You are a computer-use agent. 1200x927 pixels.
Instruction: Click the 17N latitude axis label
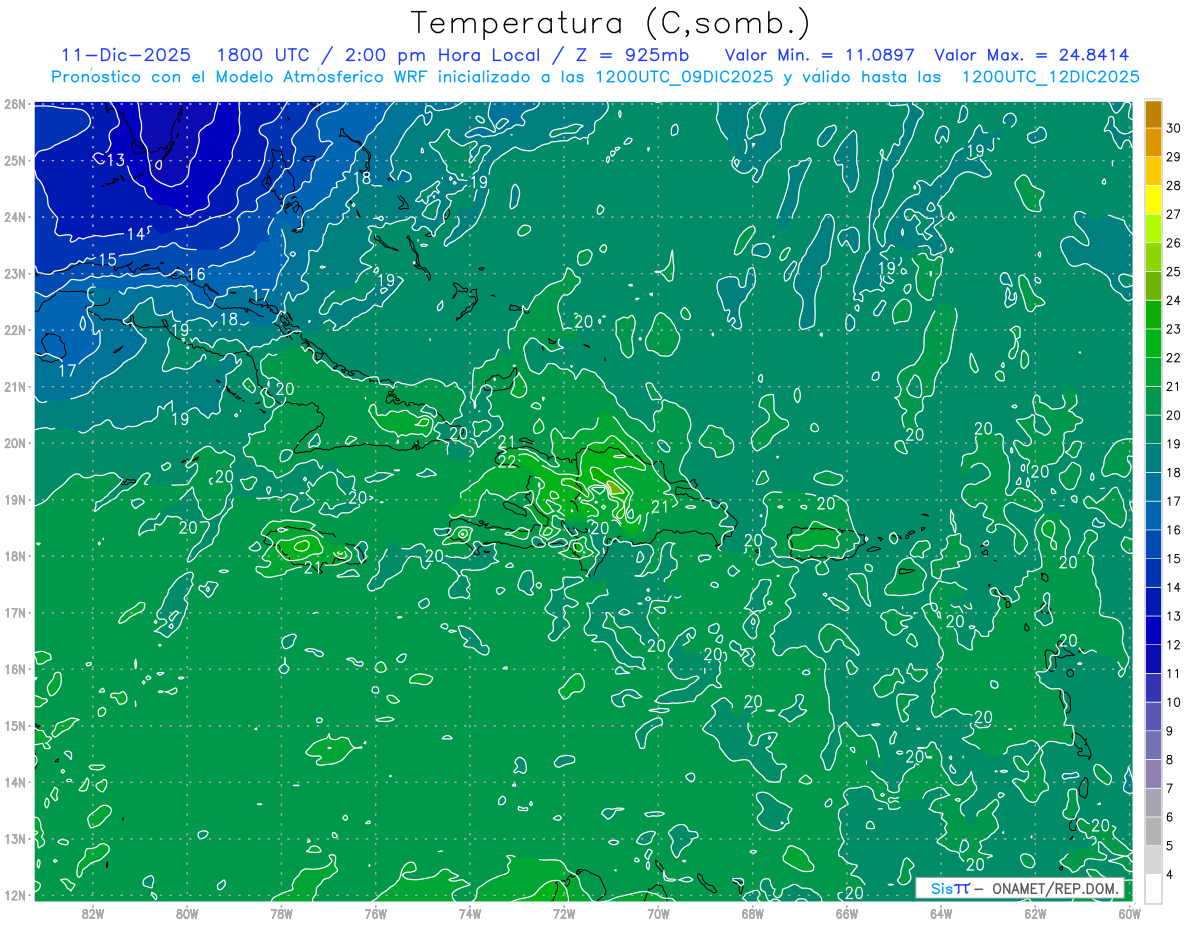pyautogui.click(x=14, y=612)
